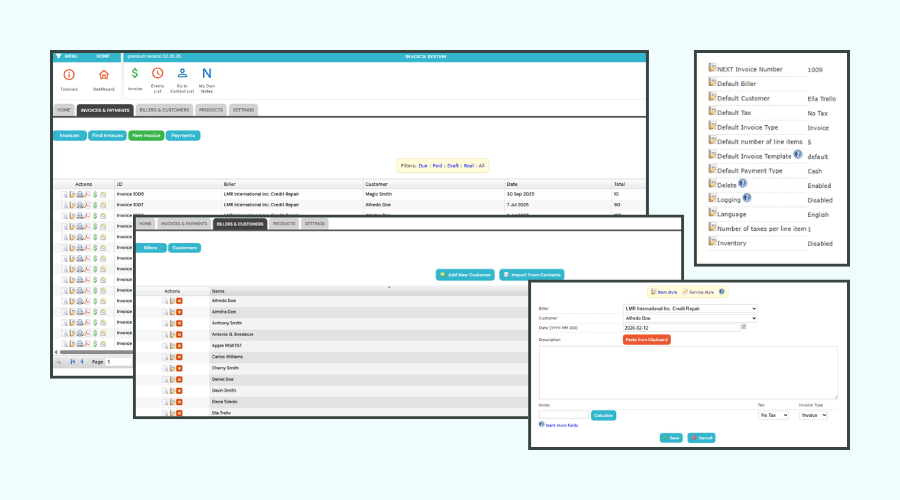Switch to Invoices & Payments tab in back window
This screenshot has width=900, height=500.
pos(105,110)
